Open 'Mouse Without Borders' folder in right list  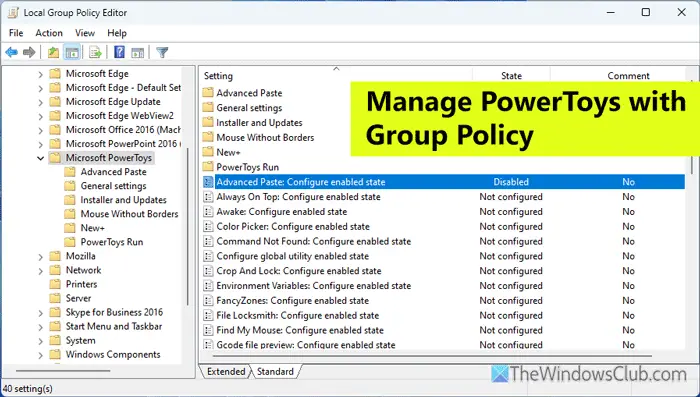point(265,138)
